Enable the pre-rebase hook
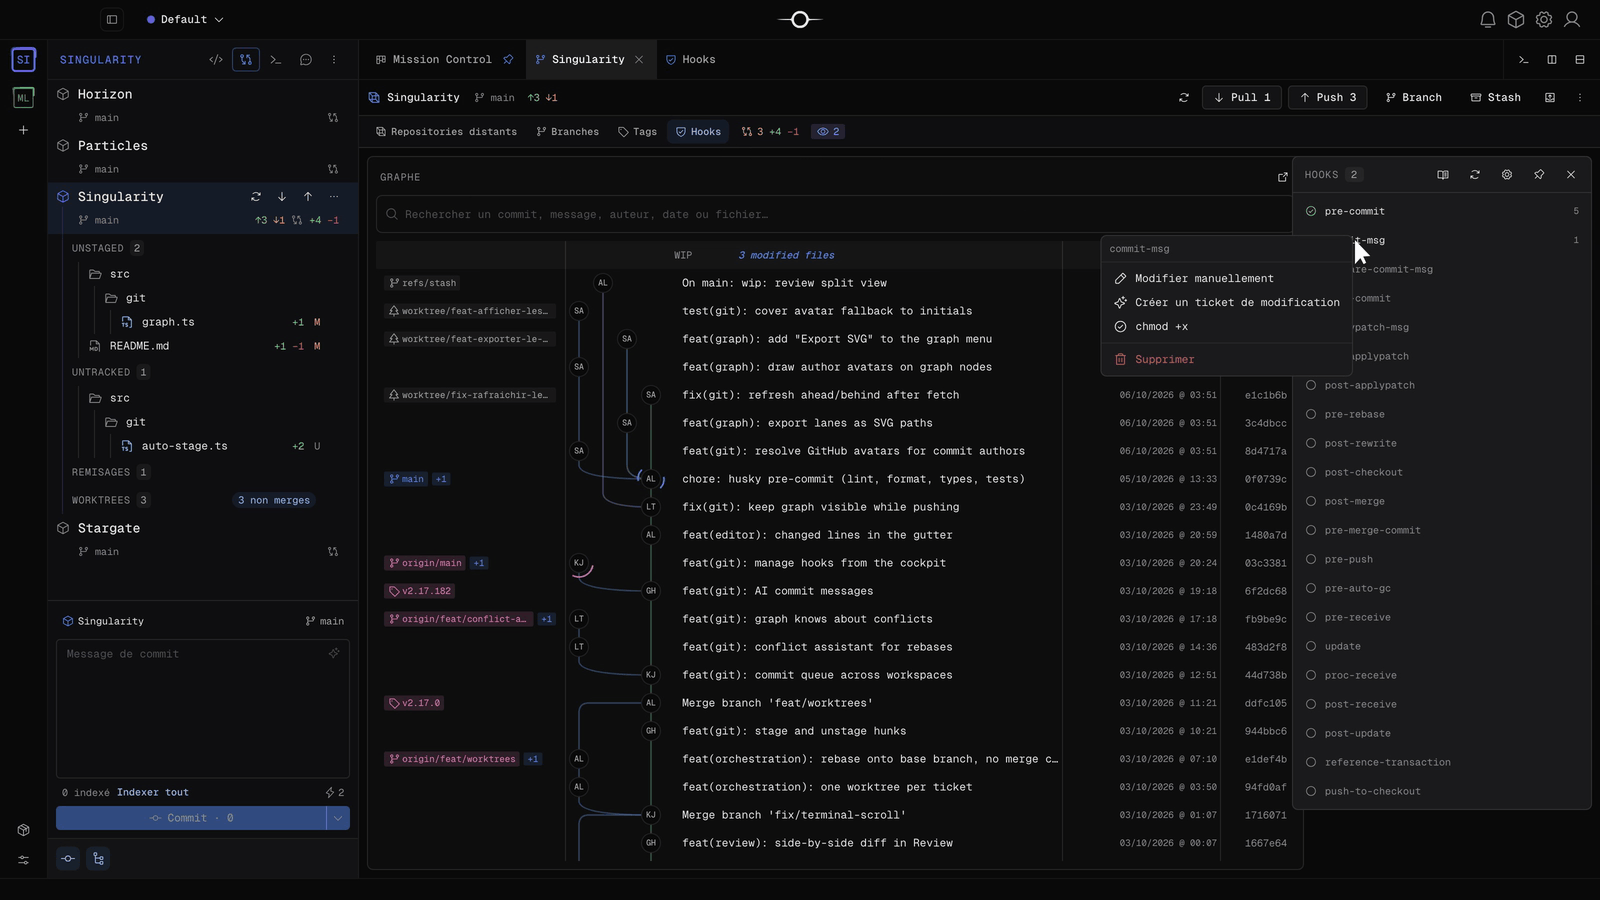The height and width of the screenshot is (900, 1600). point(1311,414)
